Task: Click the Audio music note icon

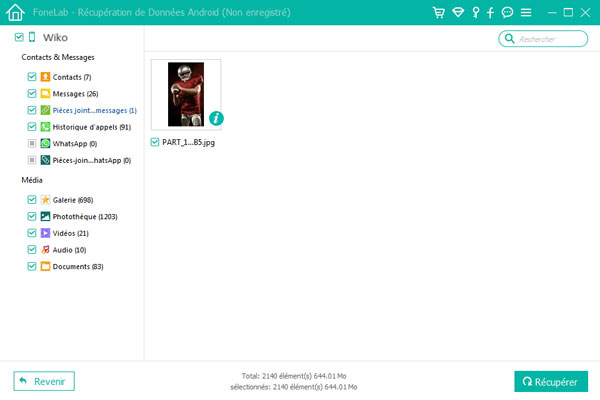Action: pos(45,250)
